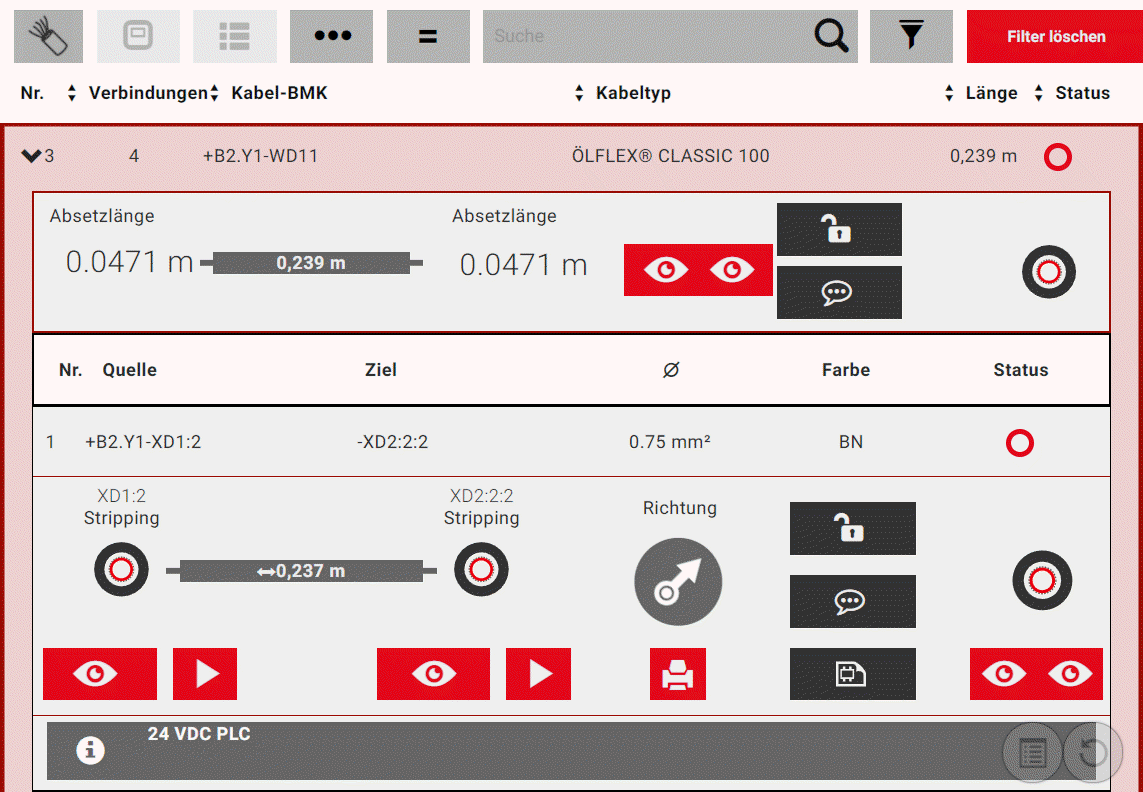Click the right Absetzlänge value 0.0471 m
Image resolution: width=1143 pixels, height=792 pixels.
click(523, 265)
